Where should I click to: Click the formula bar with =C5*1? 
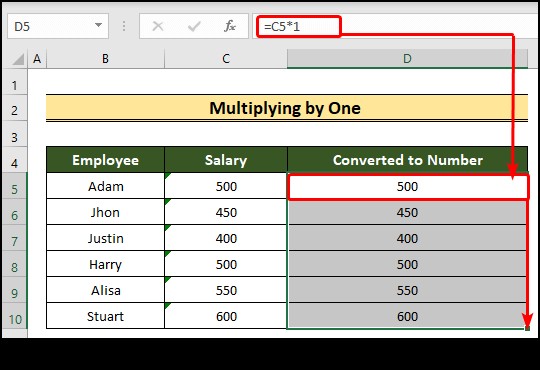(396, 26)
